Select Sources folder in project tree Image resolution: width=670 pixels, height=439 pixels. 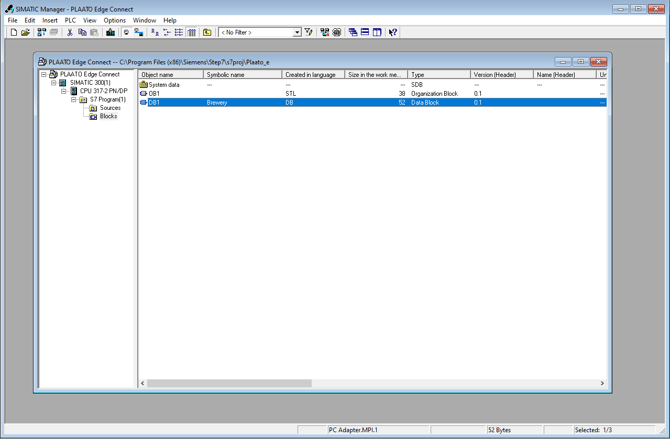pyautogui.click(x=109, y=108)
